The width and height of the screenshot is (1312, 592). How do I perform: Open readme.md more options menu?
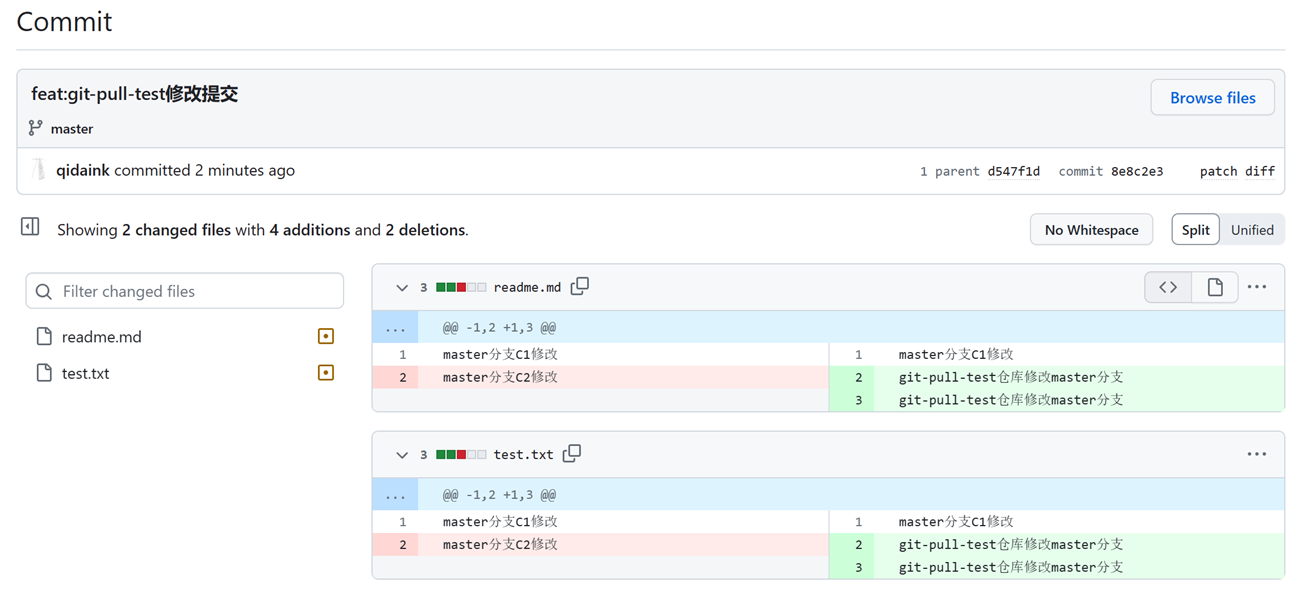point(1257,287)
